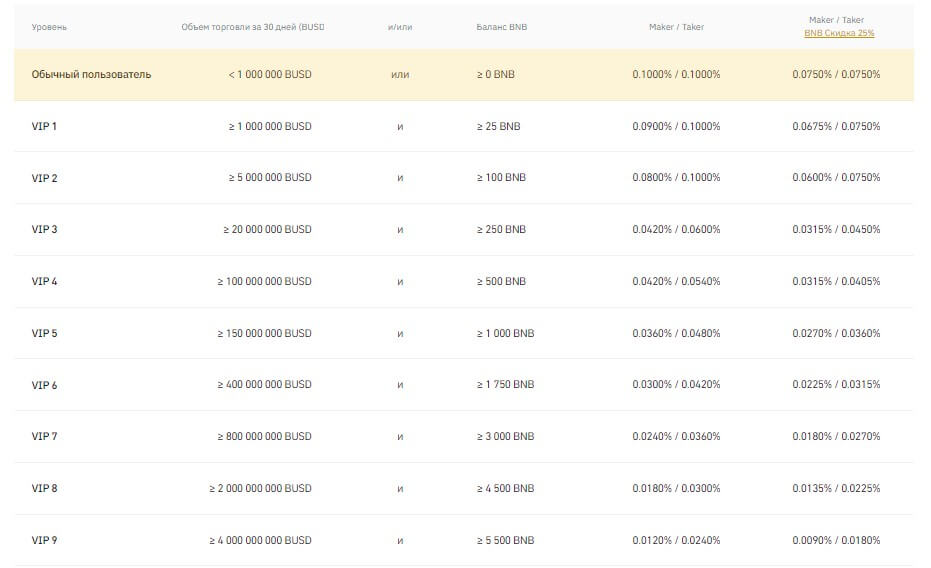
Task: Click the "< 1 000 000 BUSD" volume cell
Action: pos(269,75)
